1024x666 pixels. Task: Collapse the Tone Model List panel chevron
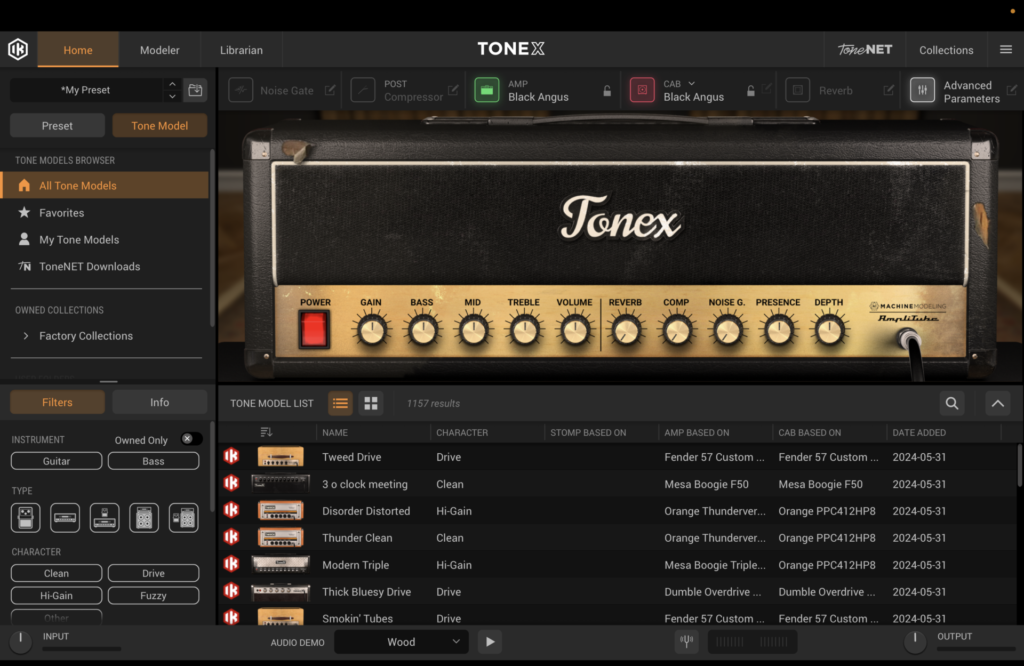(x=997, y=403)
